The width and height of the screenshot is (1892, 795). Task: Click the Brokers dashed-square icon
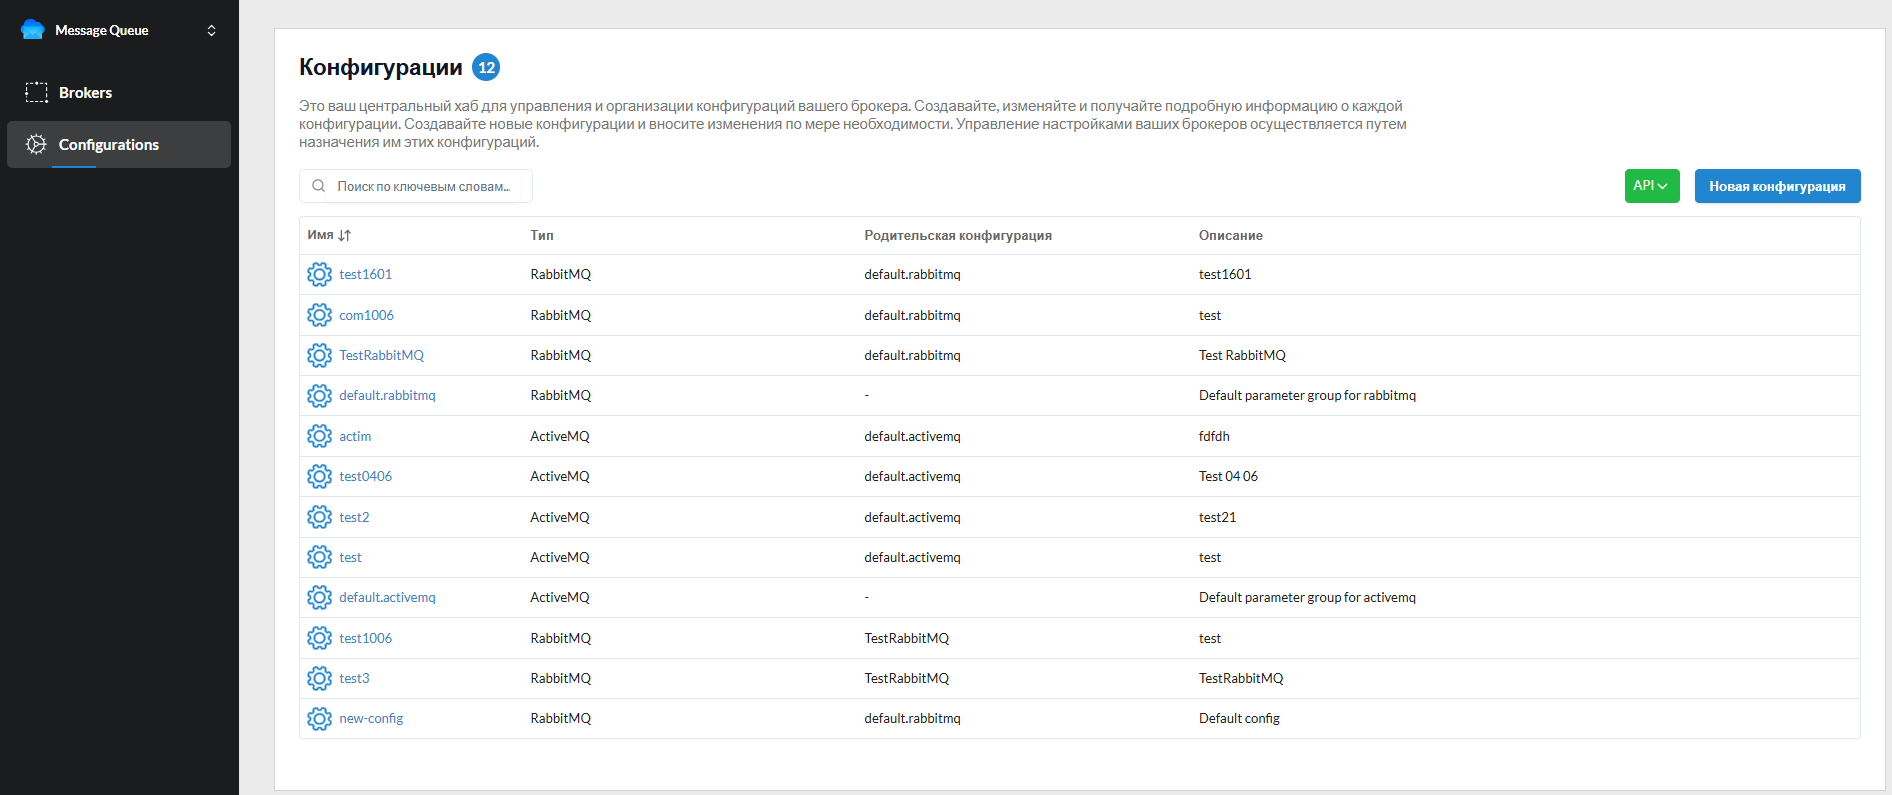coord(36,92)
